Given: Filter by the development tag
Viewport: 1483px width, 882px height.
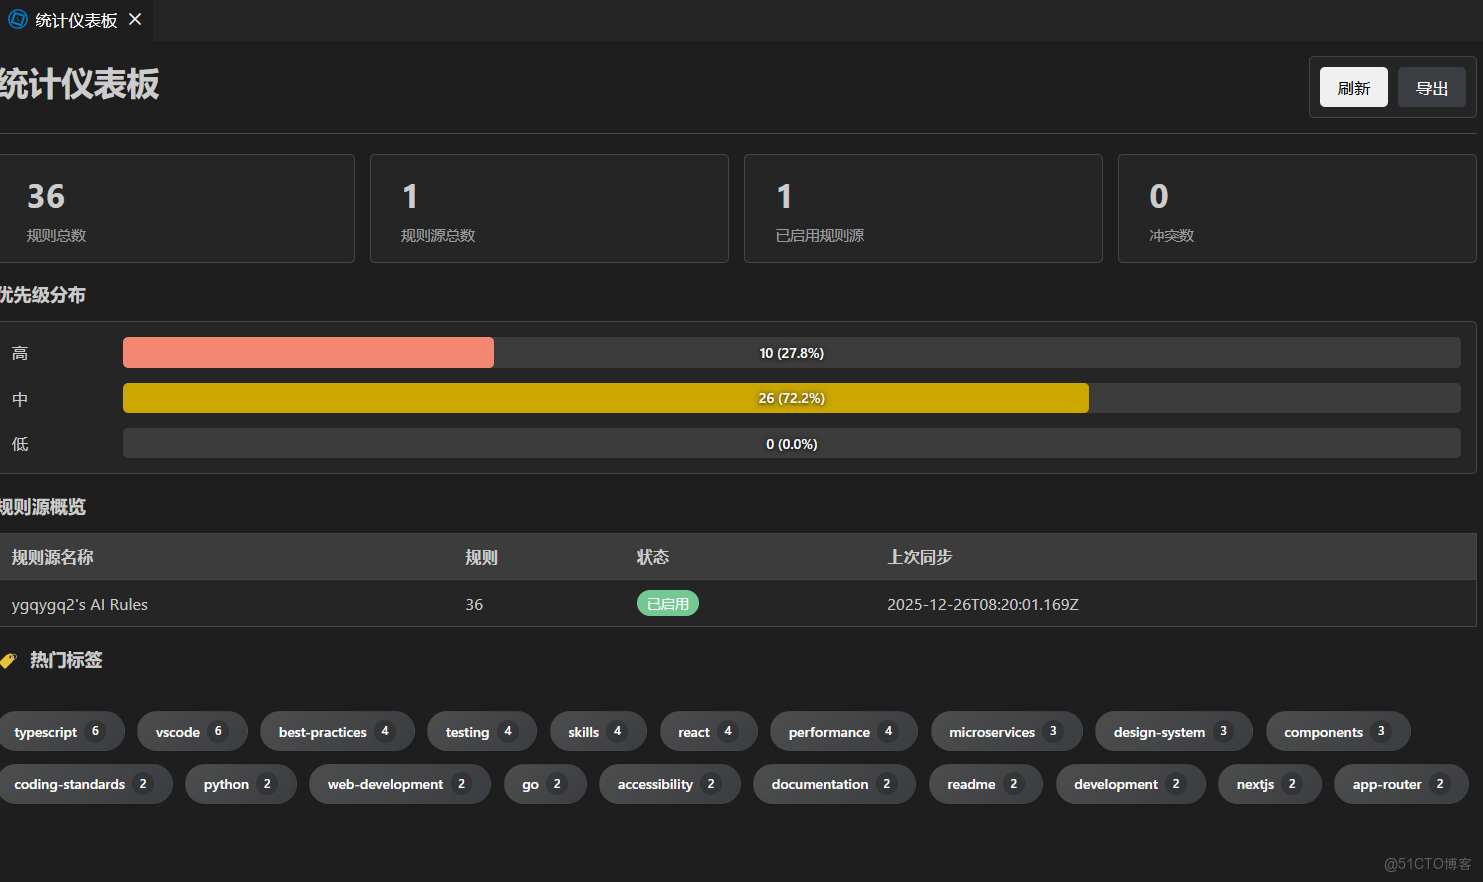Looking at the screenshot, I should click(x=1130, y=784).
